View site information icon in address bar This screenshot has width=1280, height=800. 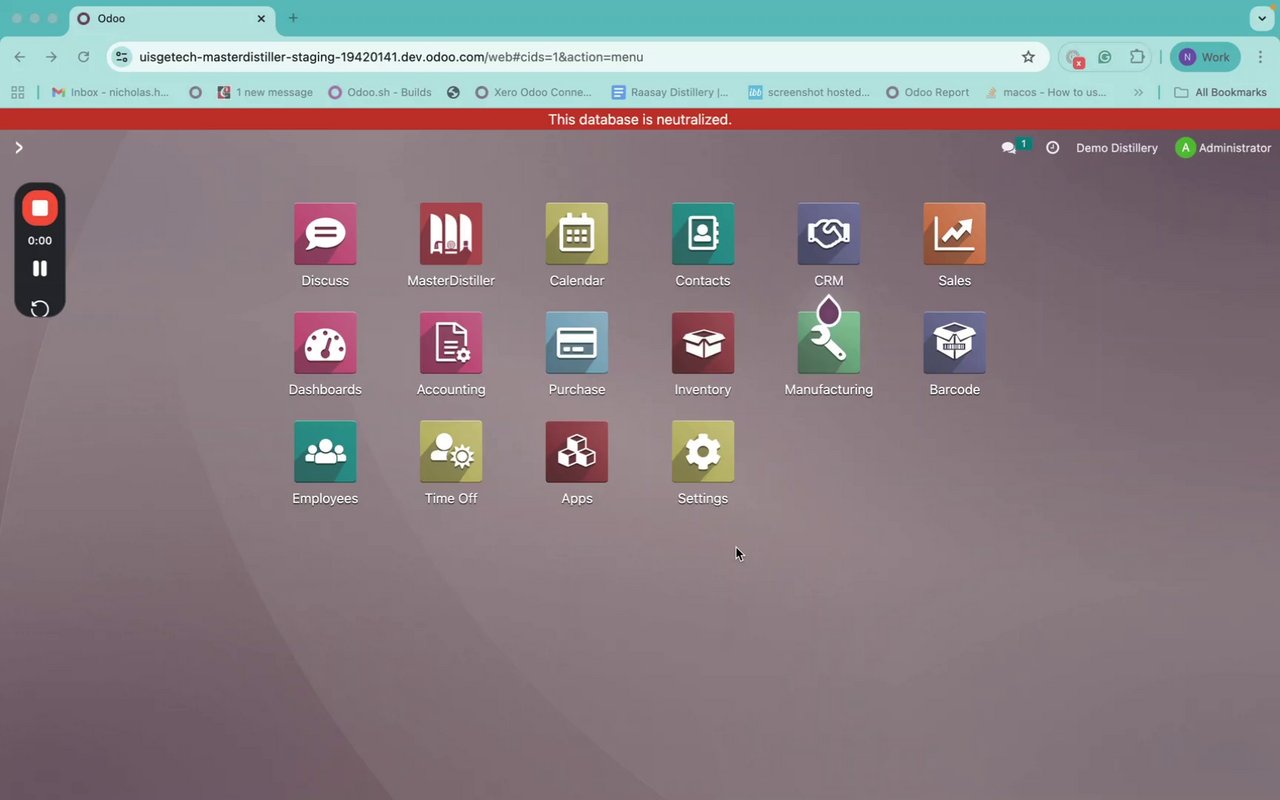point(122,57)
